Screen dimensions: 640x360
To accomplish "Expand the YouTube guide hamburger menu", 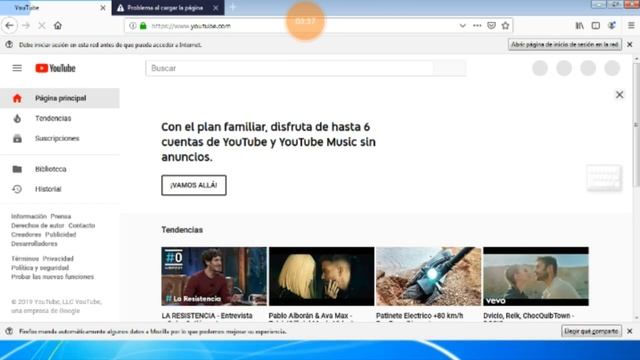I will point(17,68).
